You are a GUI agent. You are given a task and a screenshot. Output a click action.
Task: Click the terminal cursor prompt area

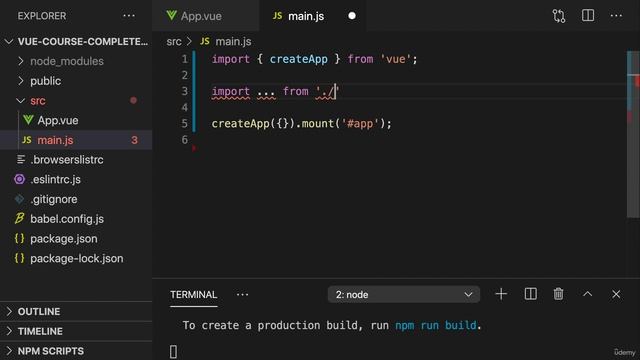(x=173, y=351)
